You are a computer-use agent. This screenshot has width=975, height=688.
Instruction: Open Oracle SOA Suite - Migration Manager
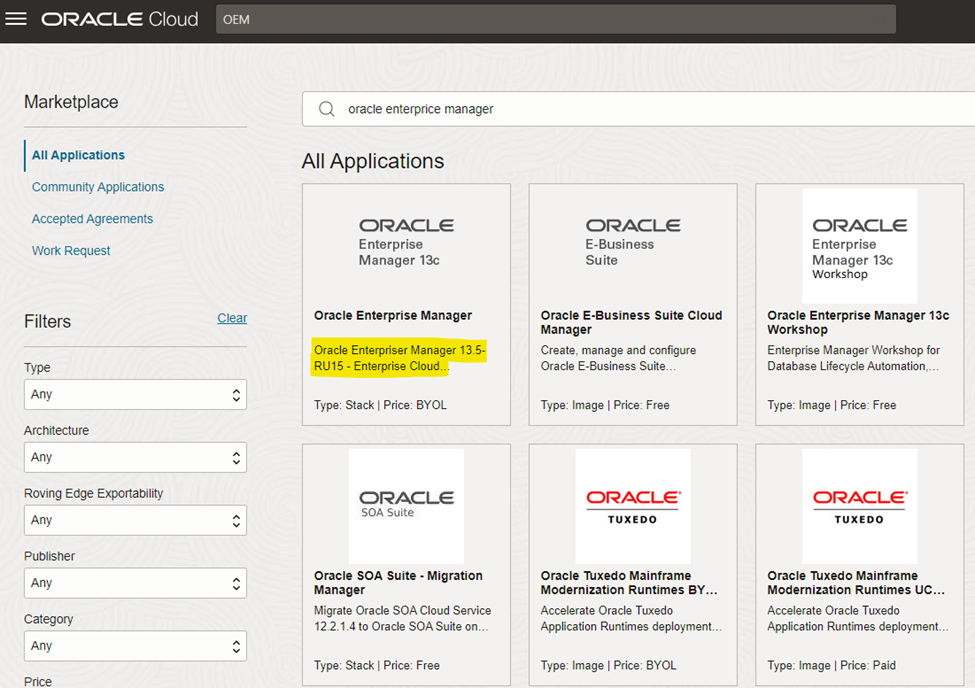(x=398, y=582)
